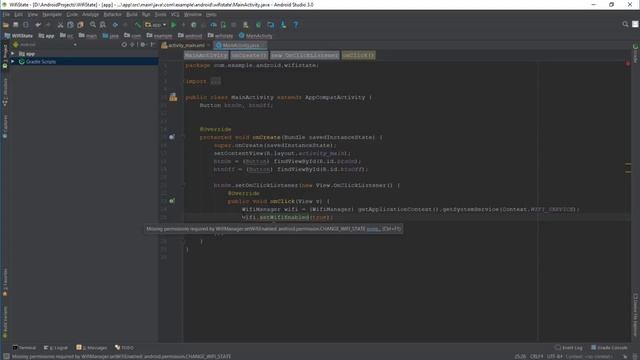Click the UTF-8 encoding in status bar
640x360 pixels.
554,357
